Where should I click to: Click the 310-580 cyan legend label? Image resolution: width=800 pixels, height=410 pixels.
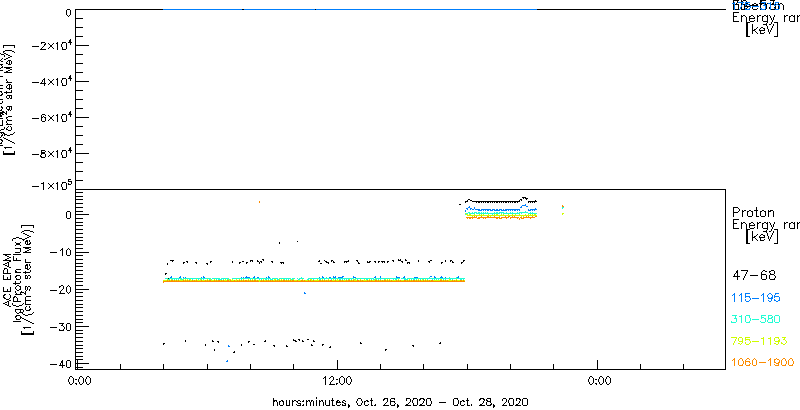tap(756, 320)
